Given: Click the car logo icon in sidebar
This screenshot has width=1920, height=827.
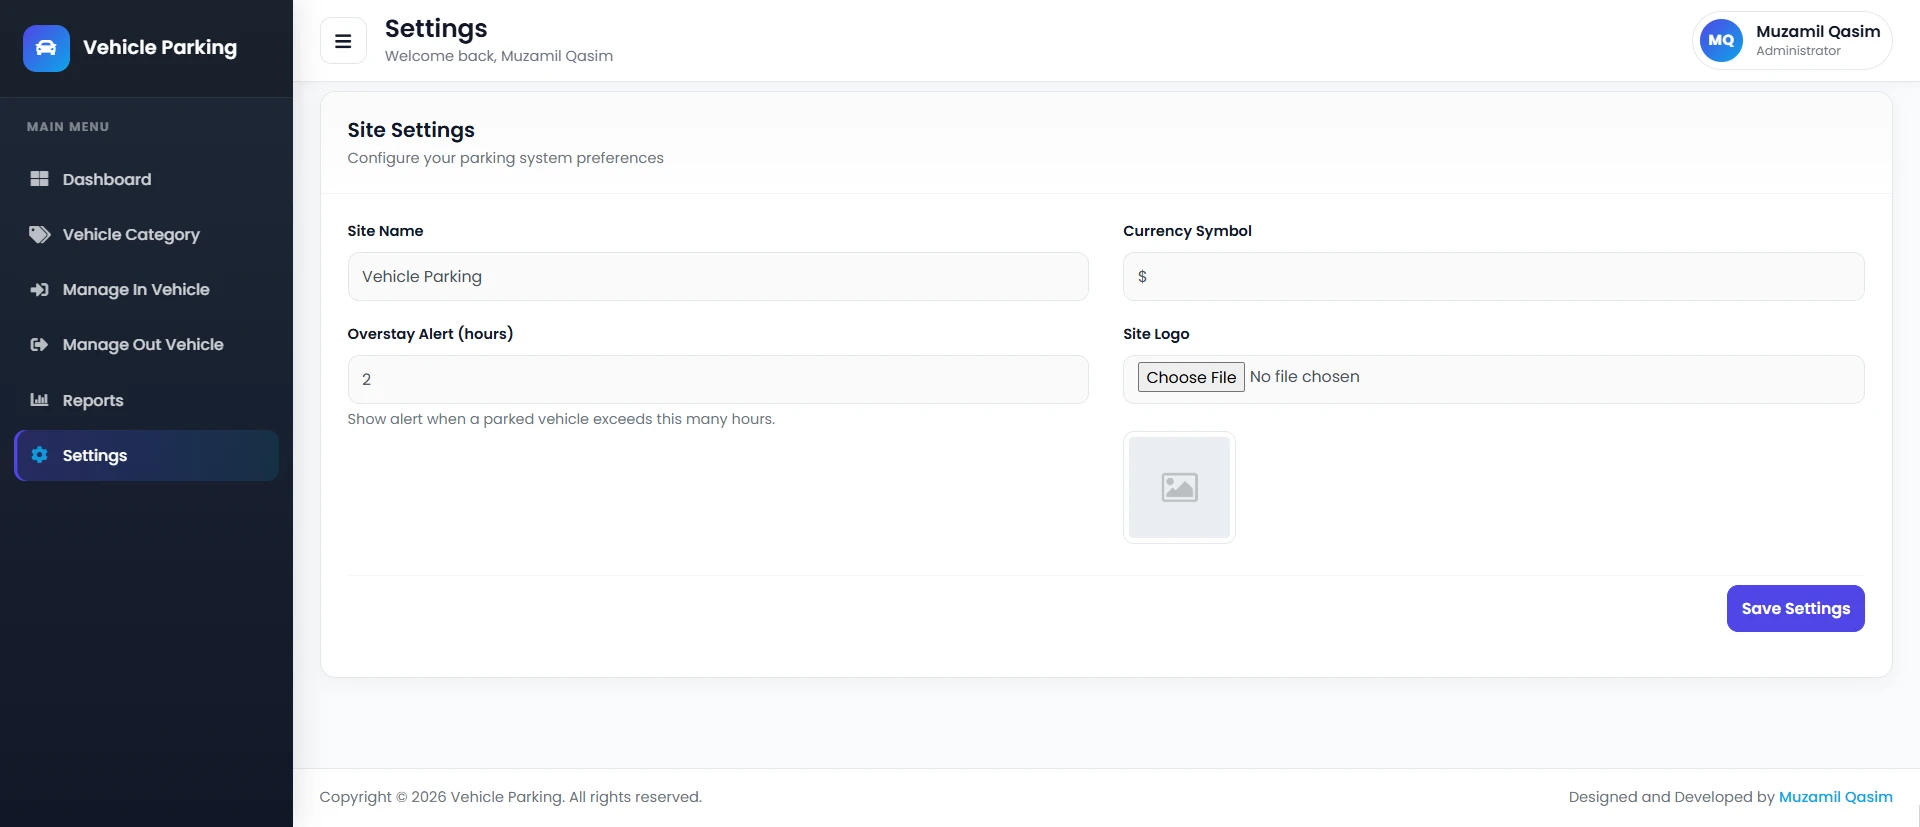Looking at the screenshot, I should [x=46, y=48].
